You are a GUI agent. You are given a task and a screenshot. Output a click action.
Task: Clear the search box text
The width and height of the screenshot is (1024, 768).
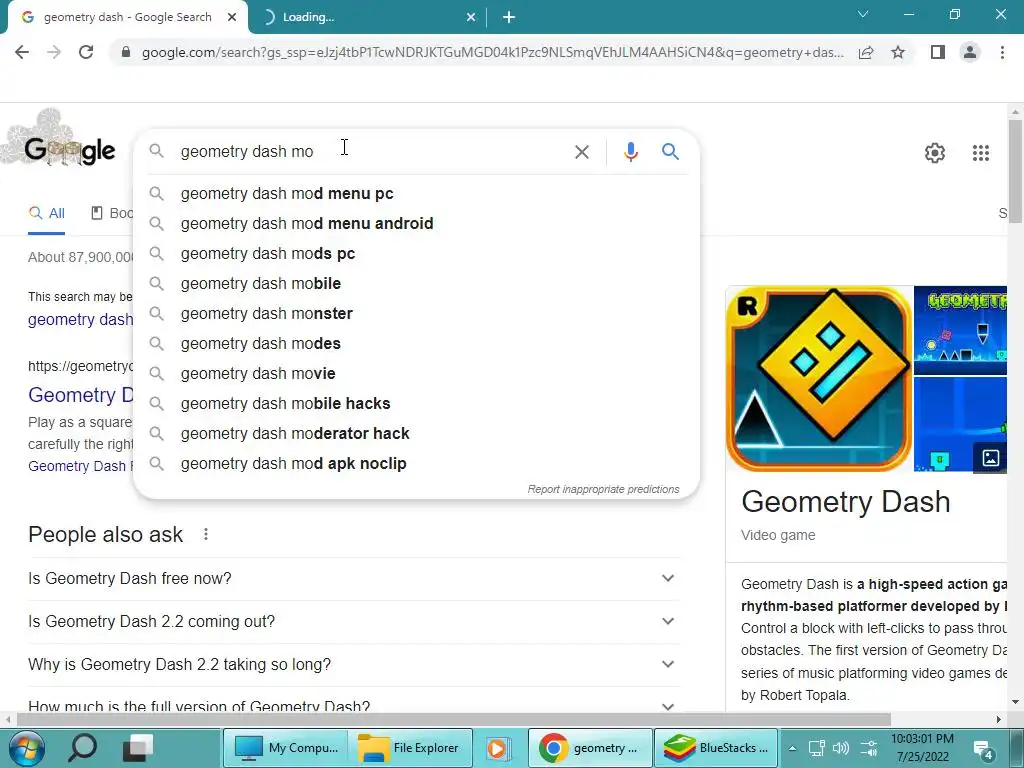pyautogui.click(x=581, y=152)
